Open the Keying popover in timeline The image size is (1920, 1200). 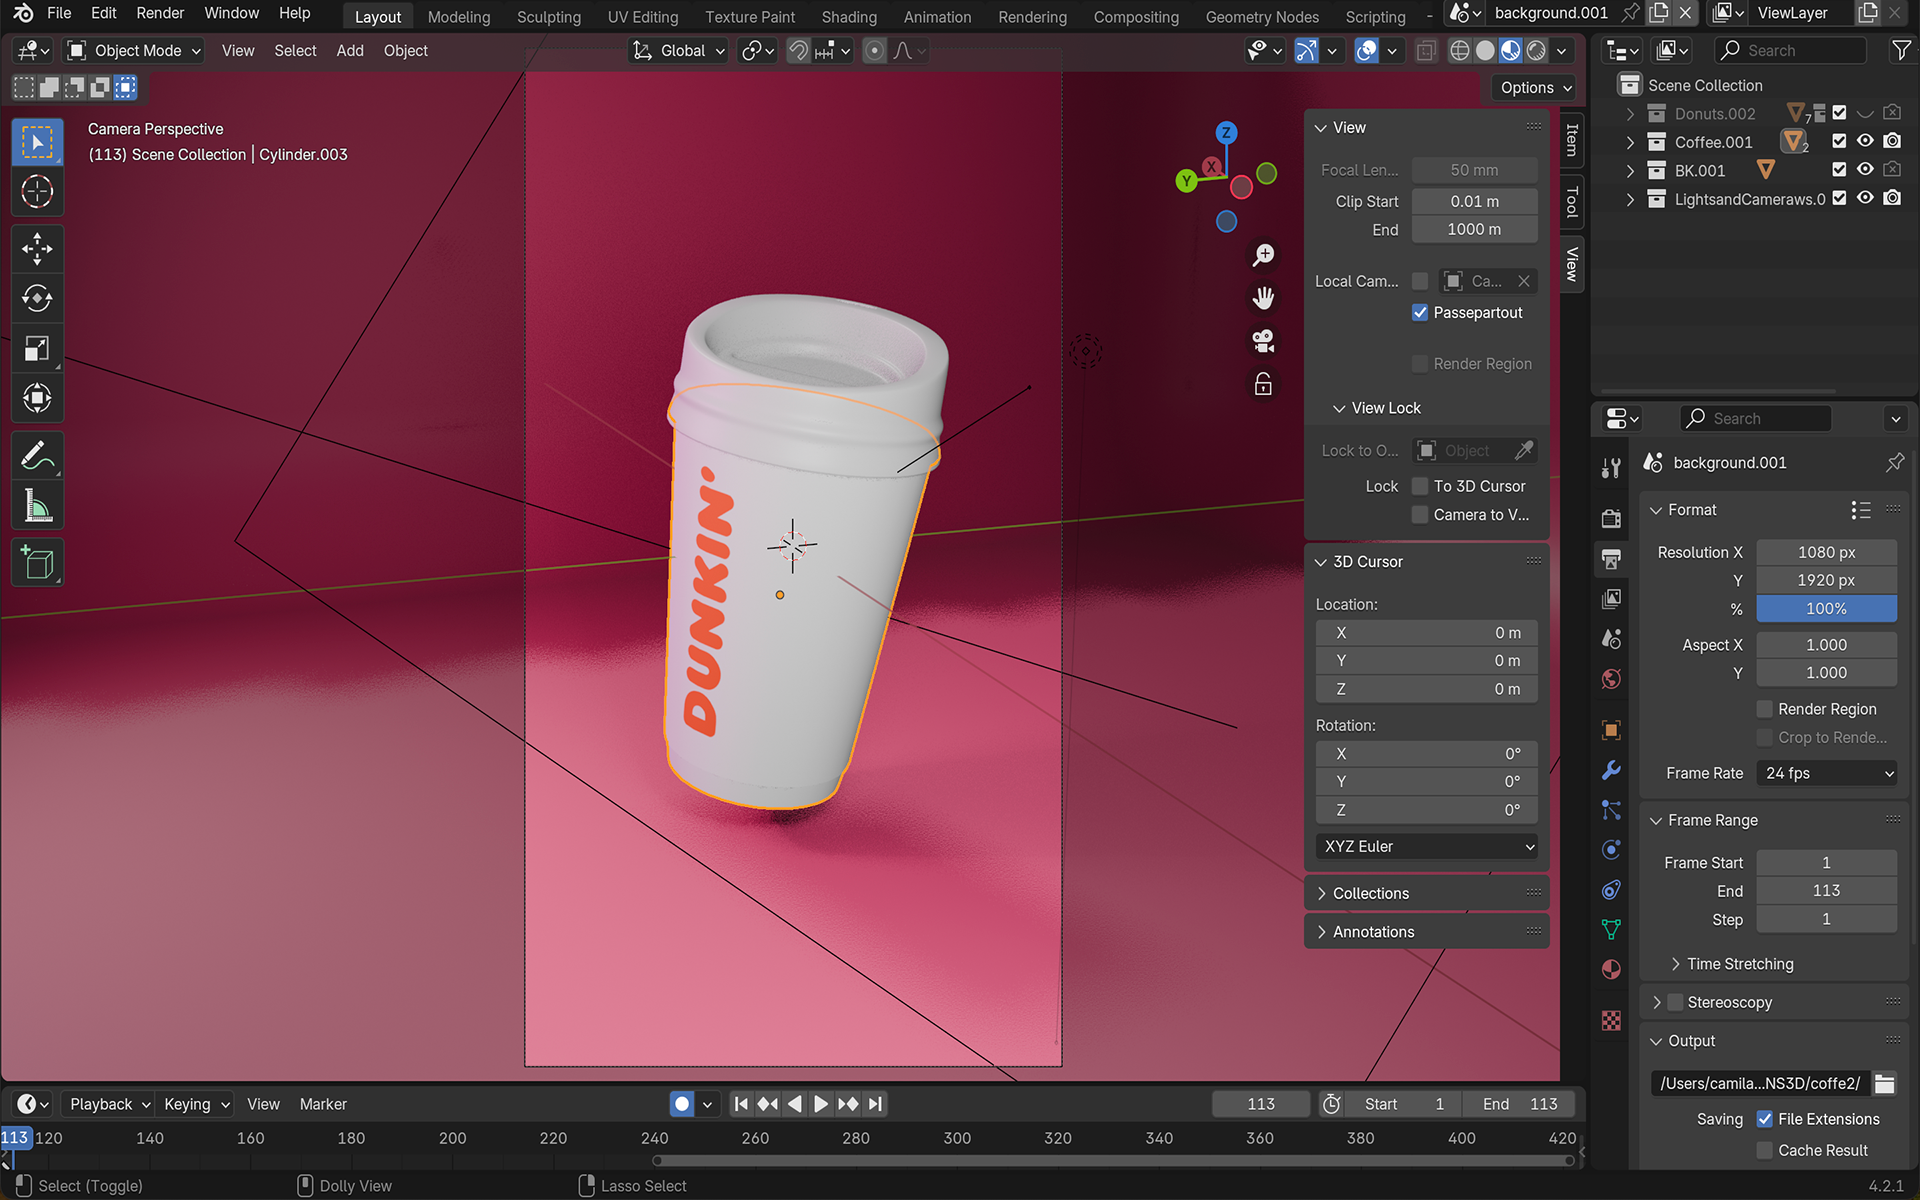196,1104
